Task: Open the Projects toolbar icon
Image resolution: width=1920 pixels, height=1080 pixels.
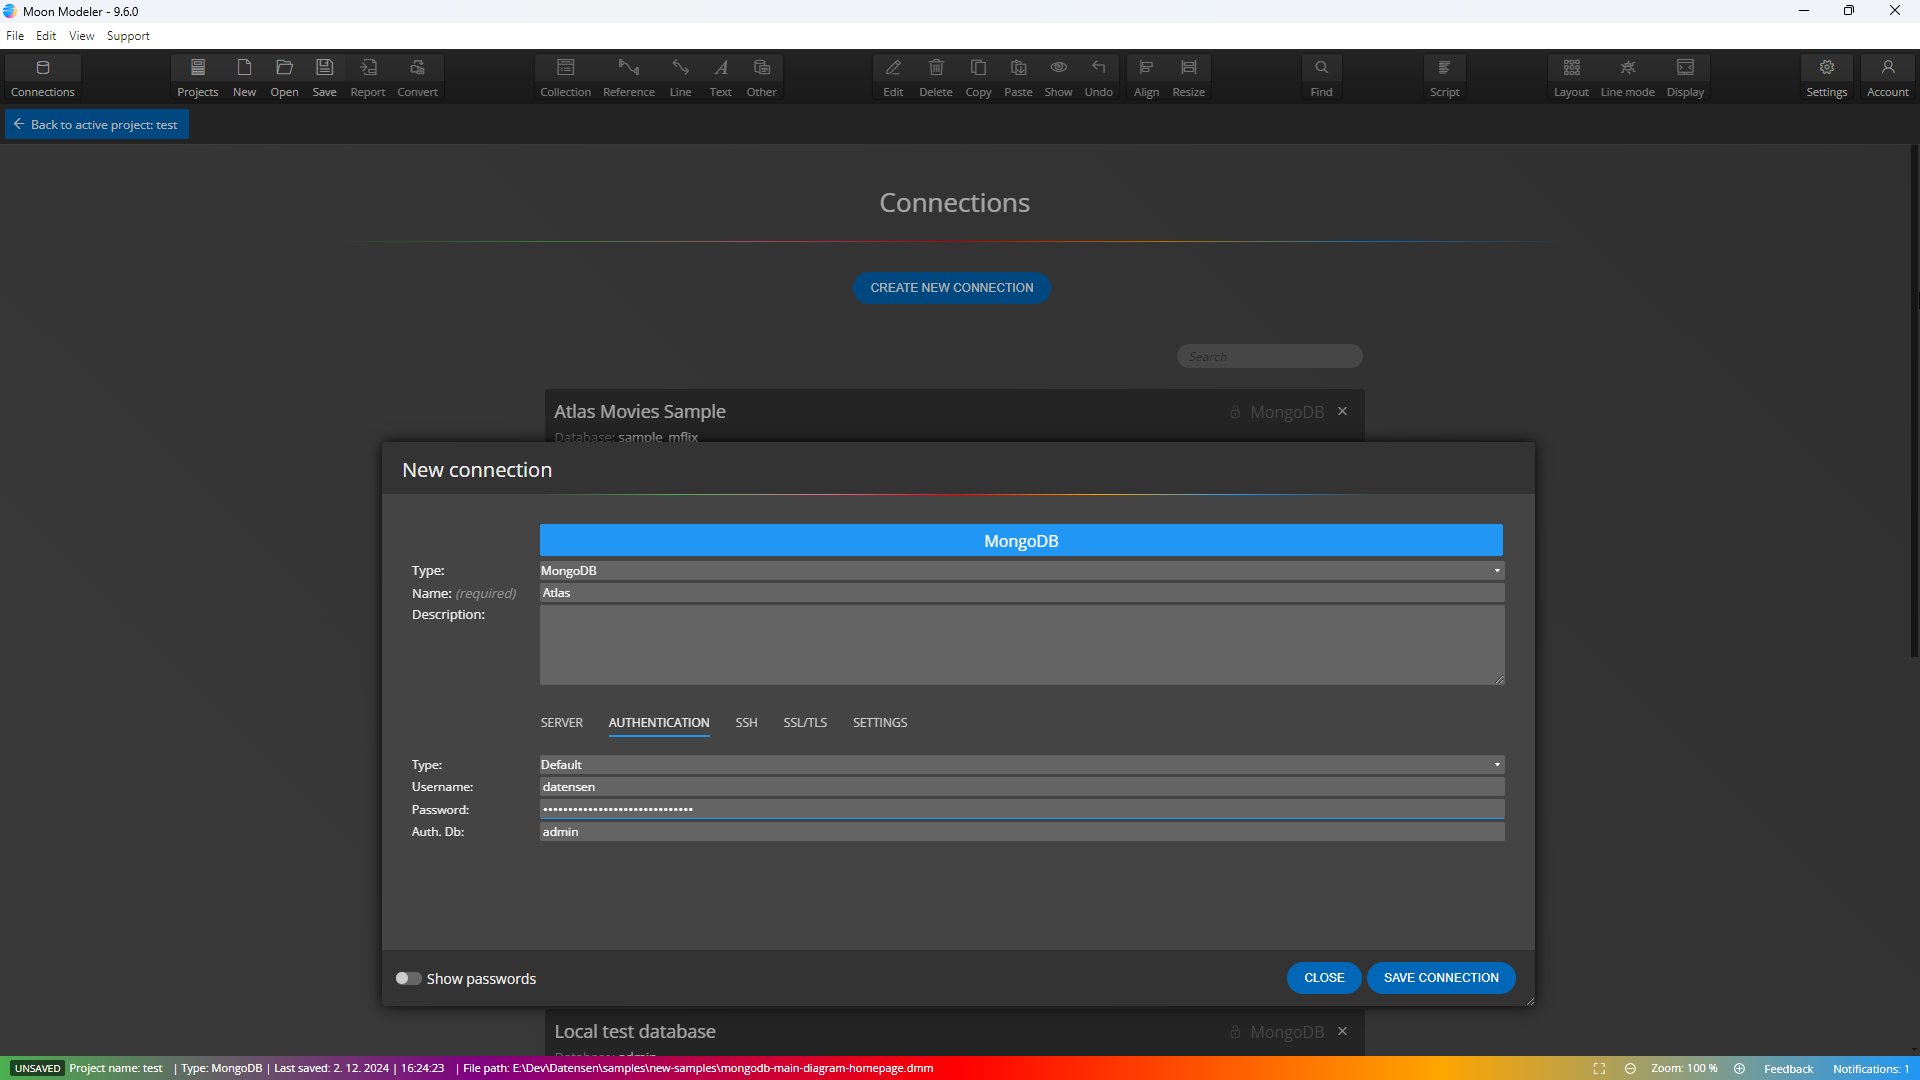Action: tap(197, 77)
